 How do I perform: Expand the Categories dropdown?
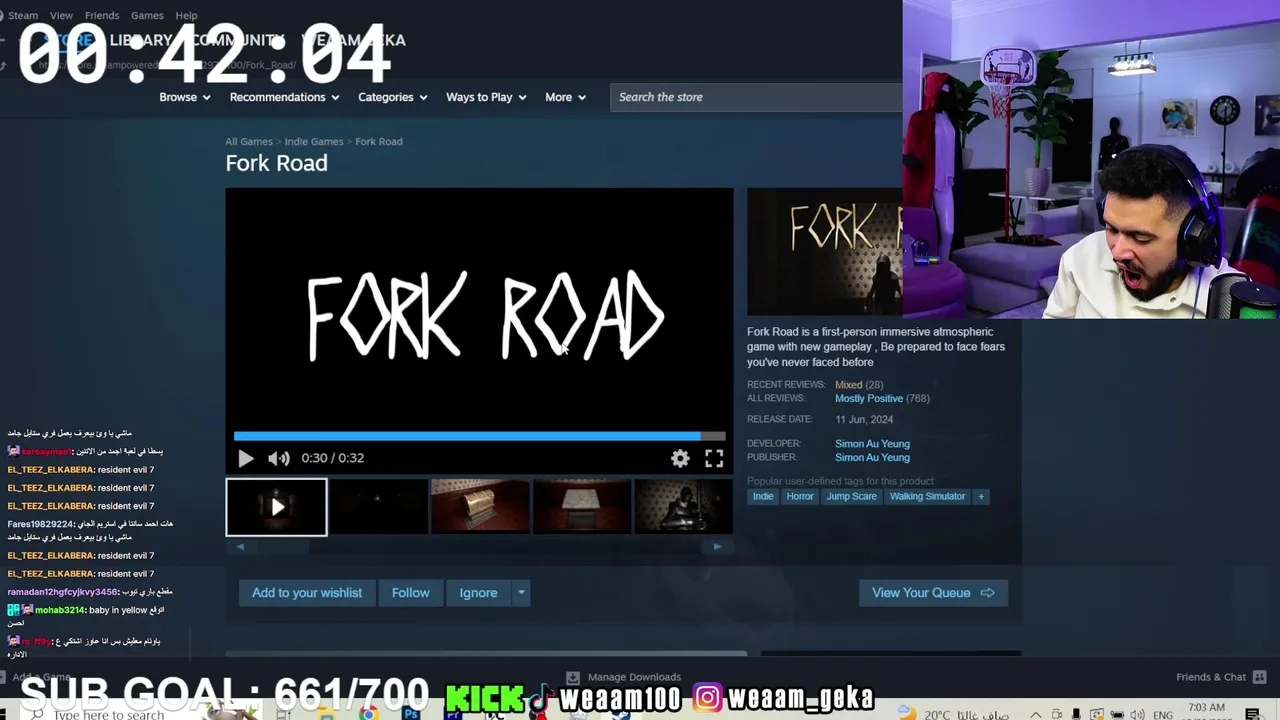(x=393, y=97)
